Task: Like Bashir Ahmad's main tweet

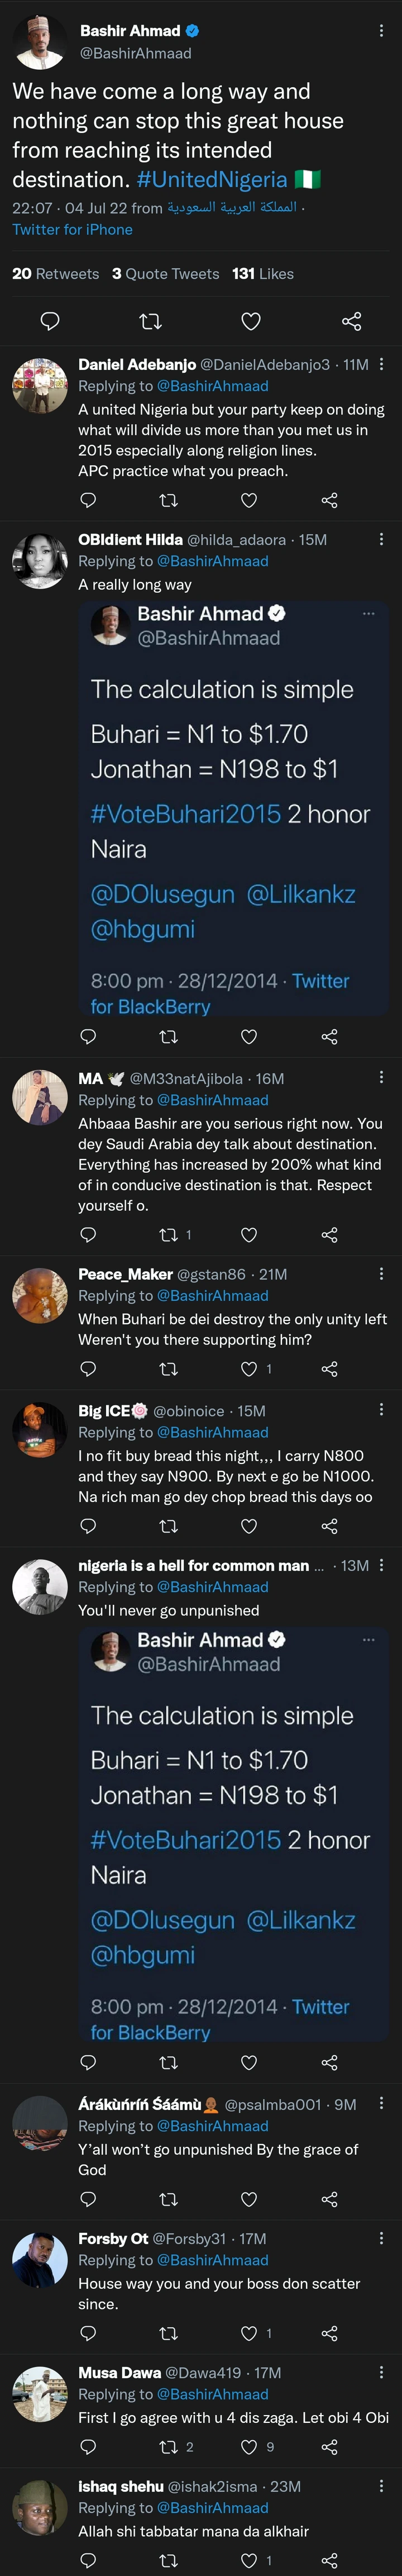Action: coord(251,321)
